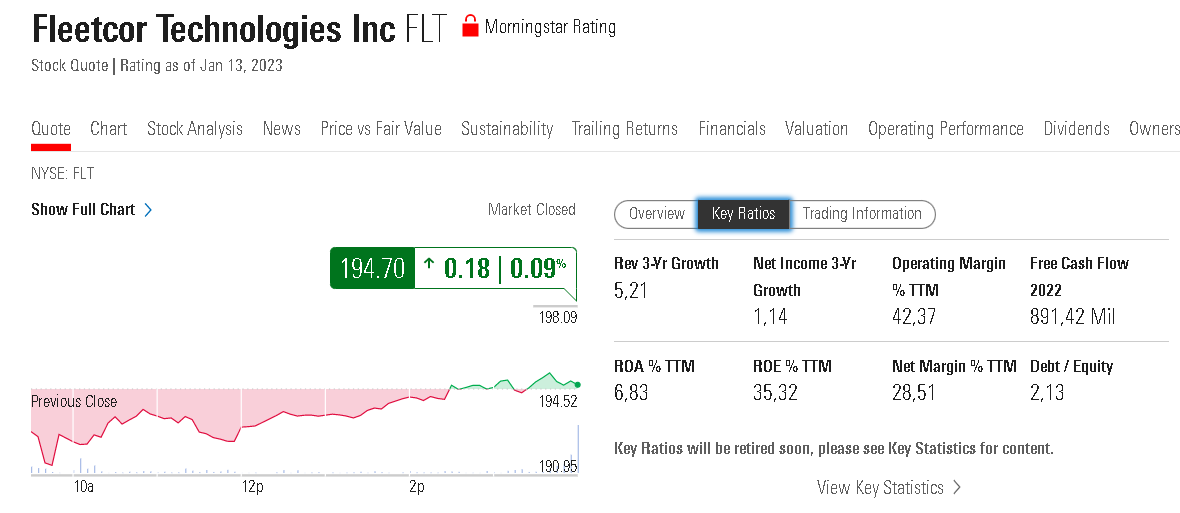Go to Operating Performance tab
Screen dimensions: 1180x513
(x=946, y=129)
